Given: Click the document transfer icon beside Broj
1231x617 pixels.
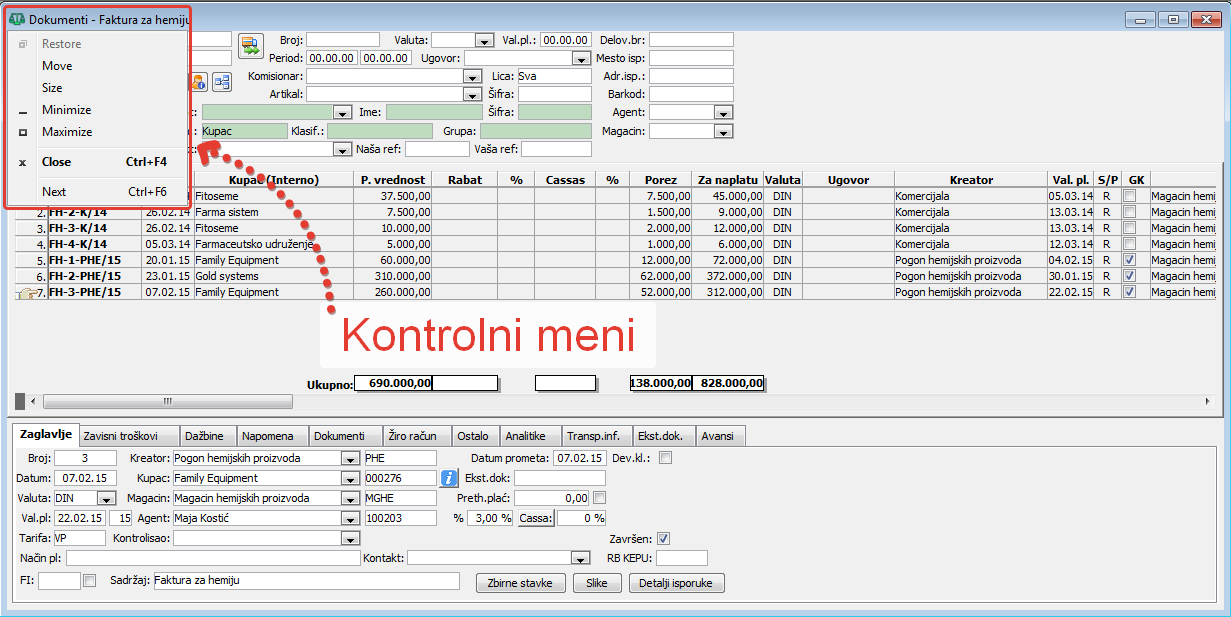Looking at the screenshot, I should [250, 45].
